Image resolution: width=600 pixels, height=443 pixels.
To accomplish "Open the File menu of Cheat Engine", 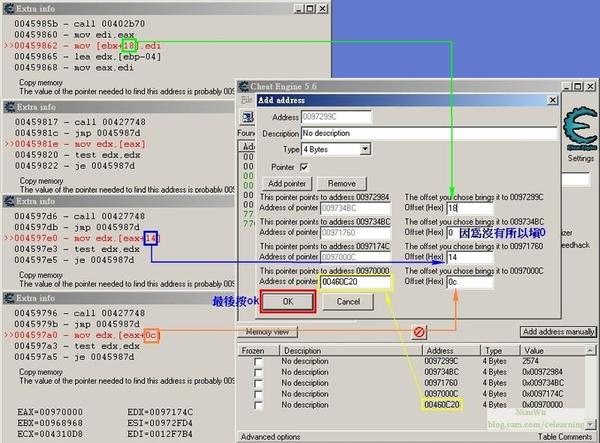I will [246, 100].
